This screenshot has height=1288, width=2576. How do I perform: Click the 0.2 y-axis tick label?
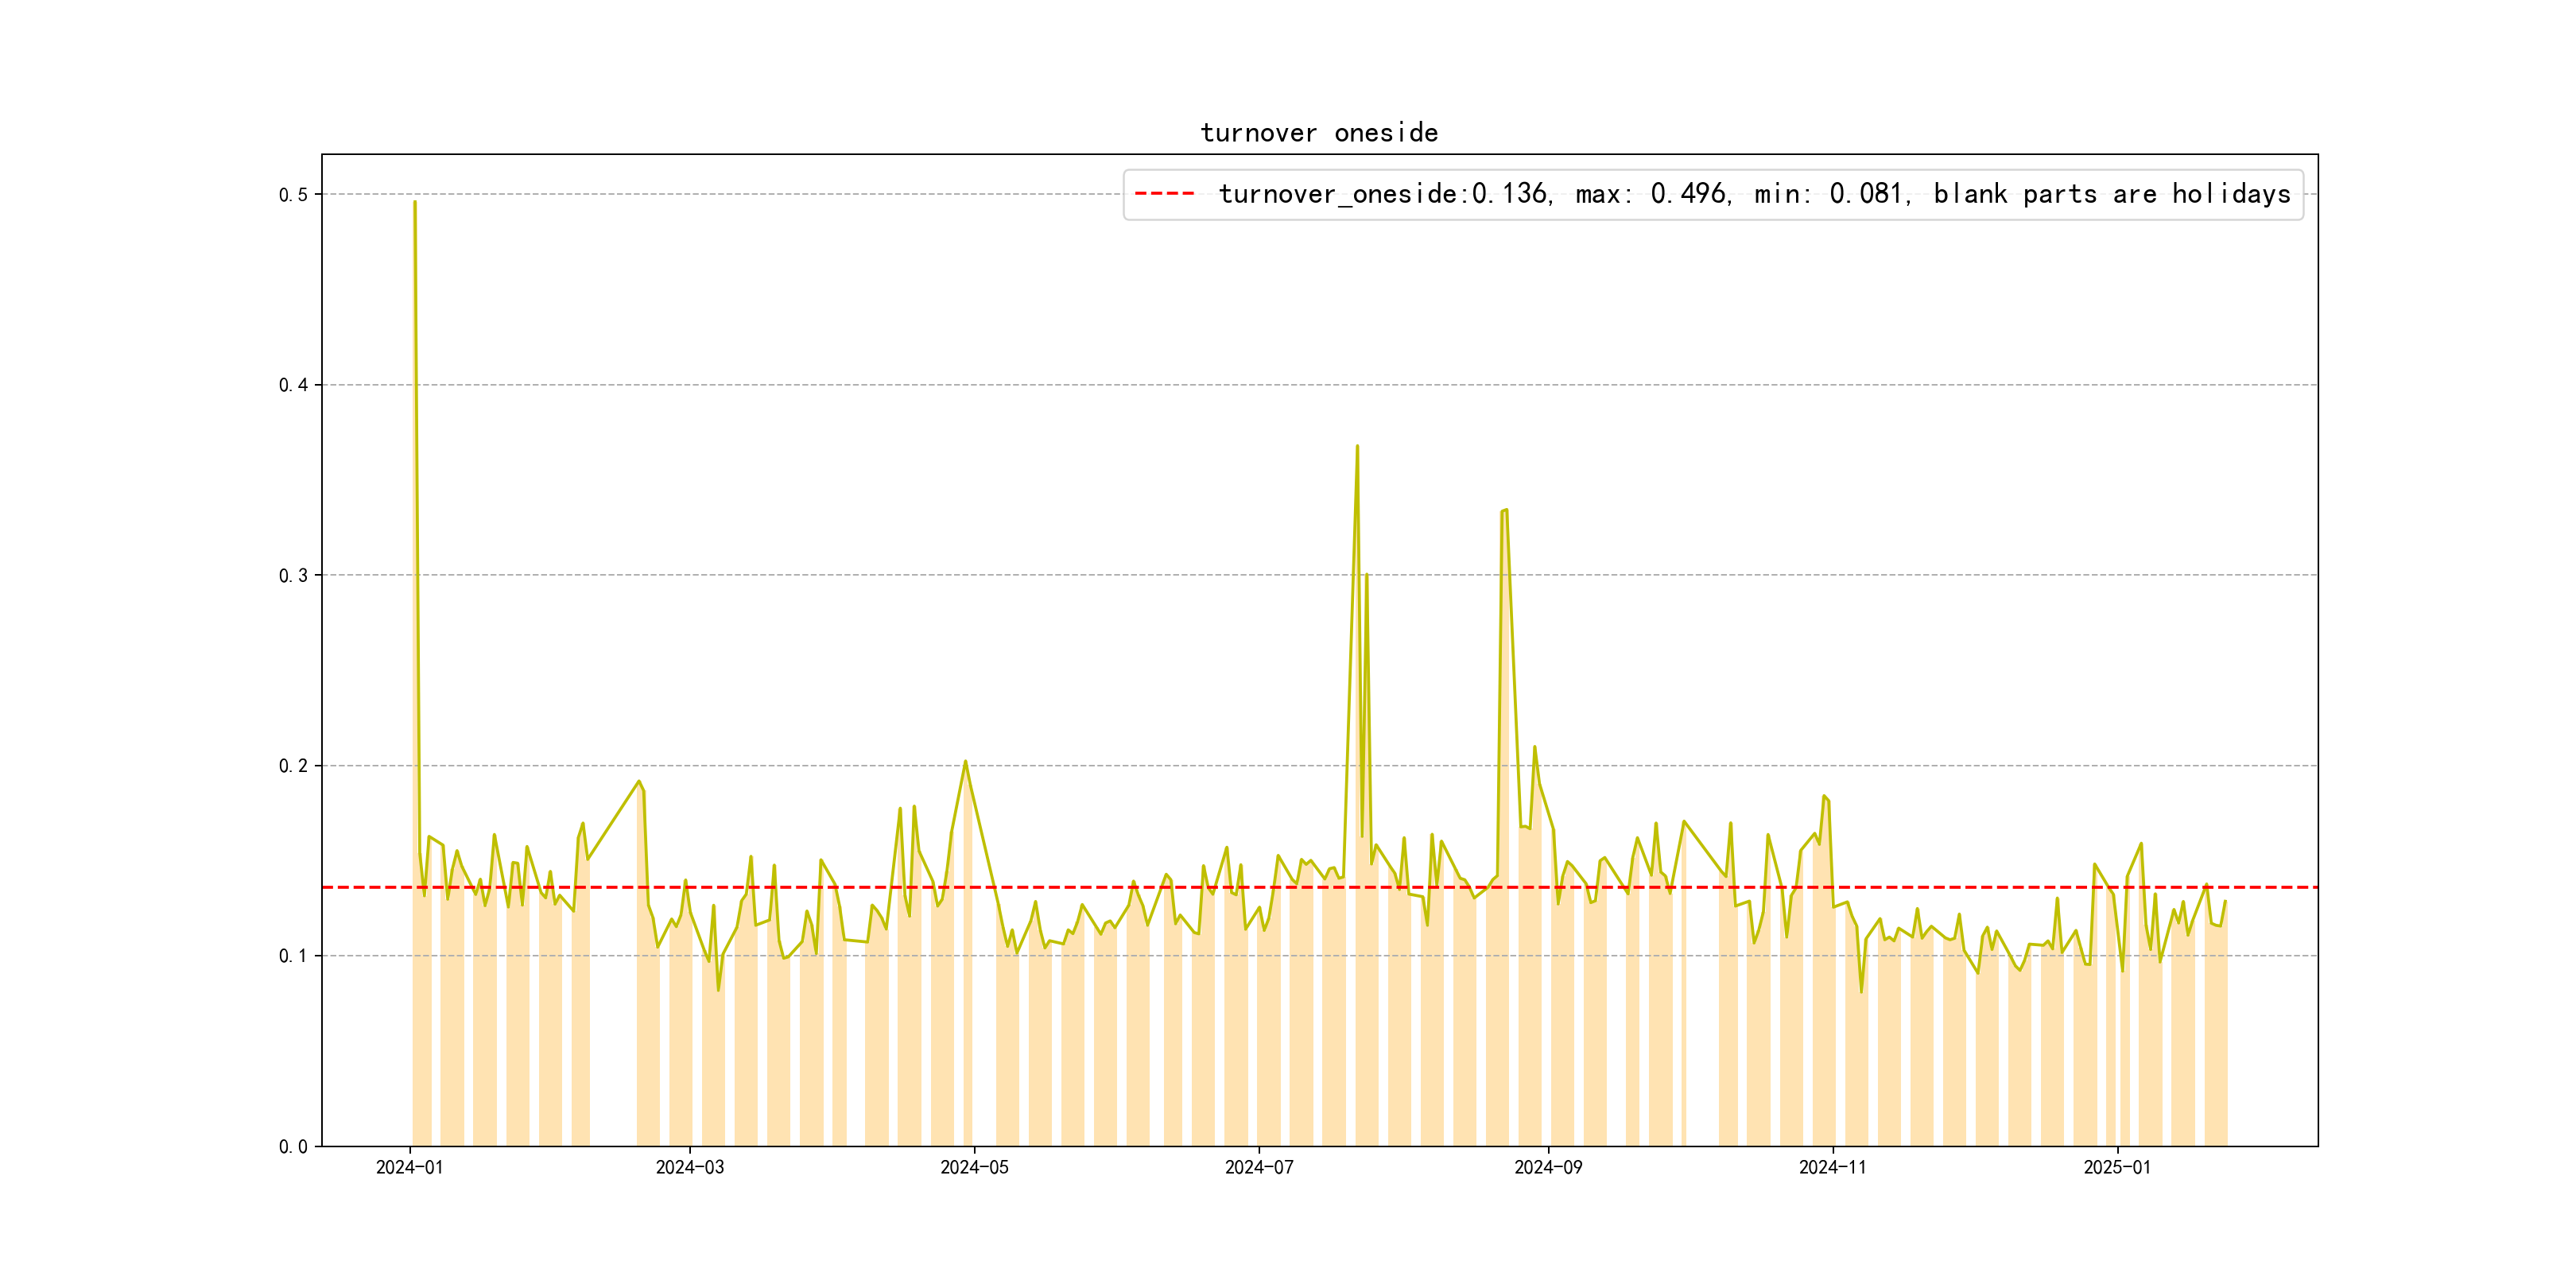coord(293,766)
